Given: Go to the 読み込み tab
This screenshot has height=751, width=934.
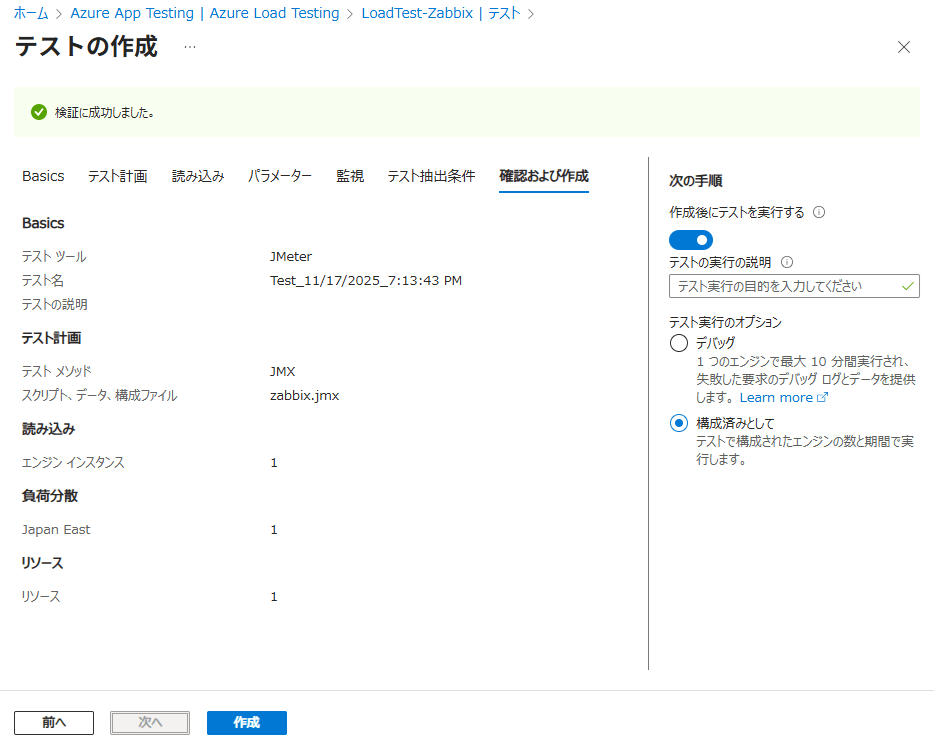Looking at the screenshot, I should coord(198,176).
